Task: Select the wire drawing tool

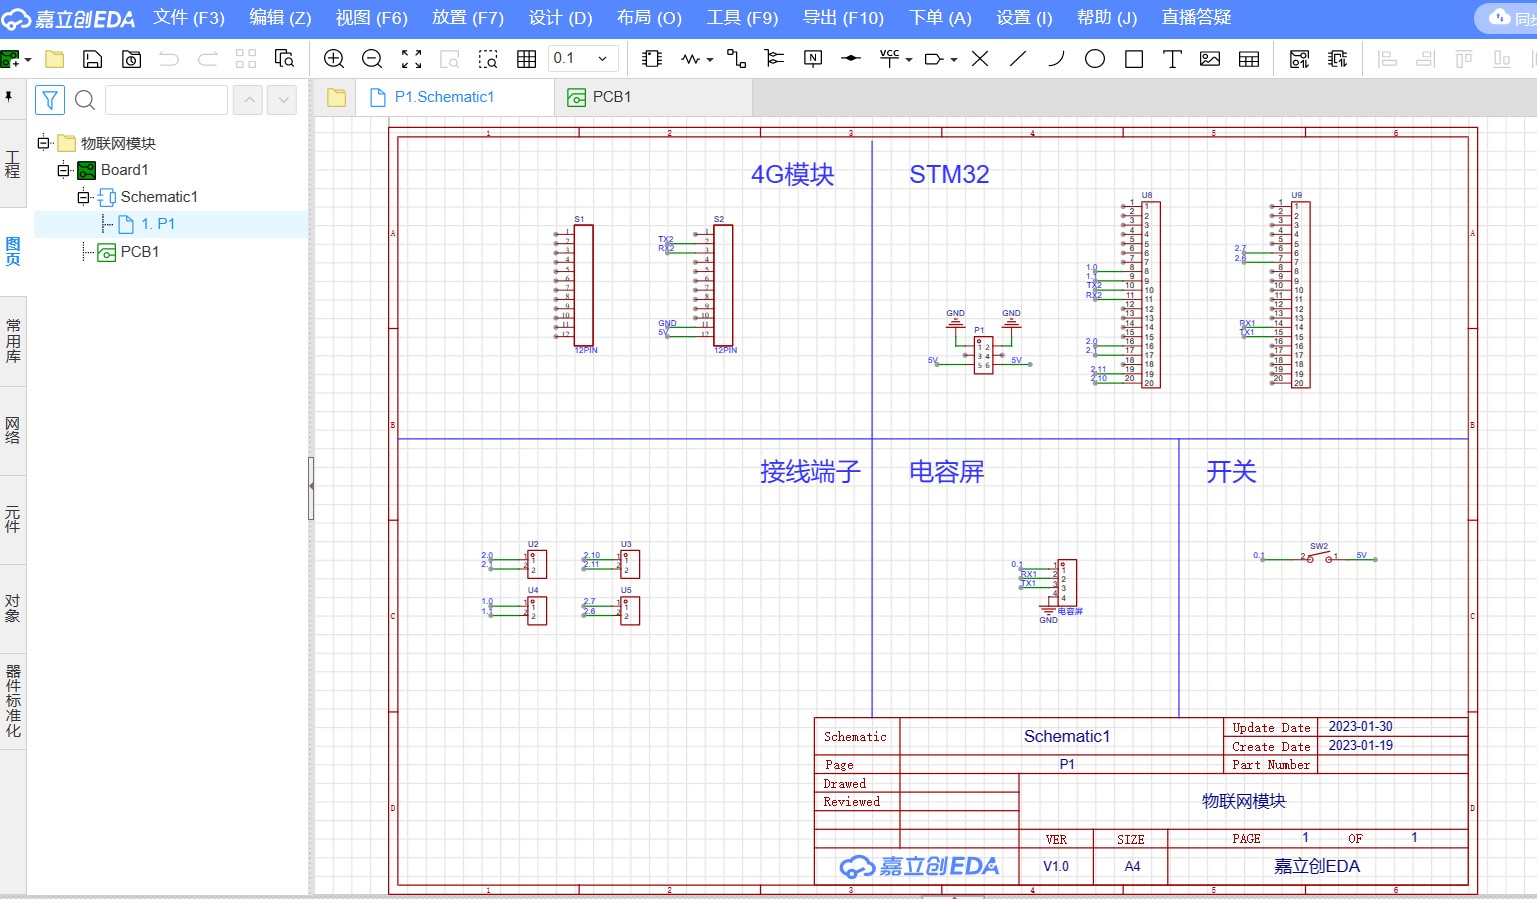Action: (736, 59)
